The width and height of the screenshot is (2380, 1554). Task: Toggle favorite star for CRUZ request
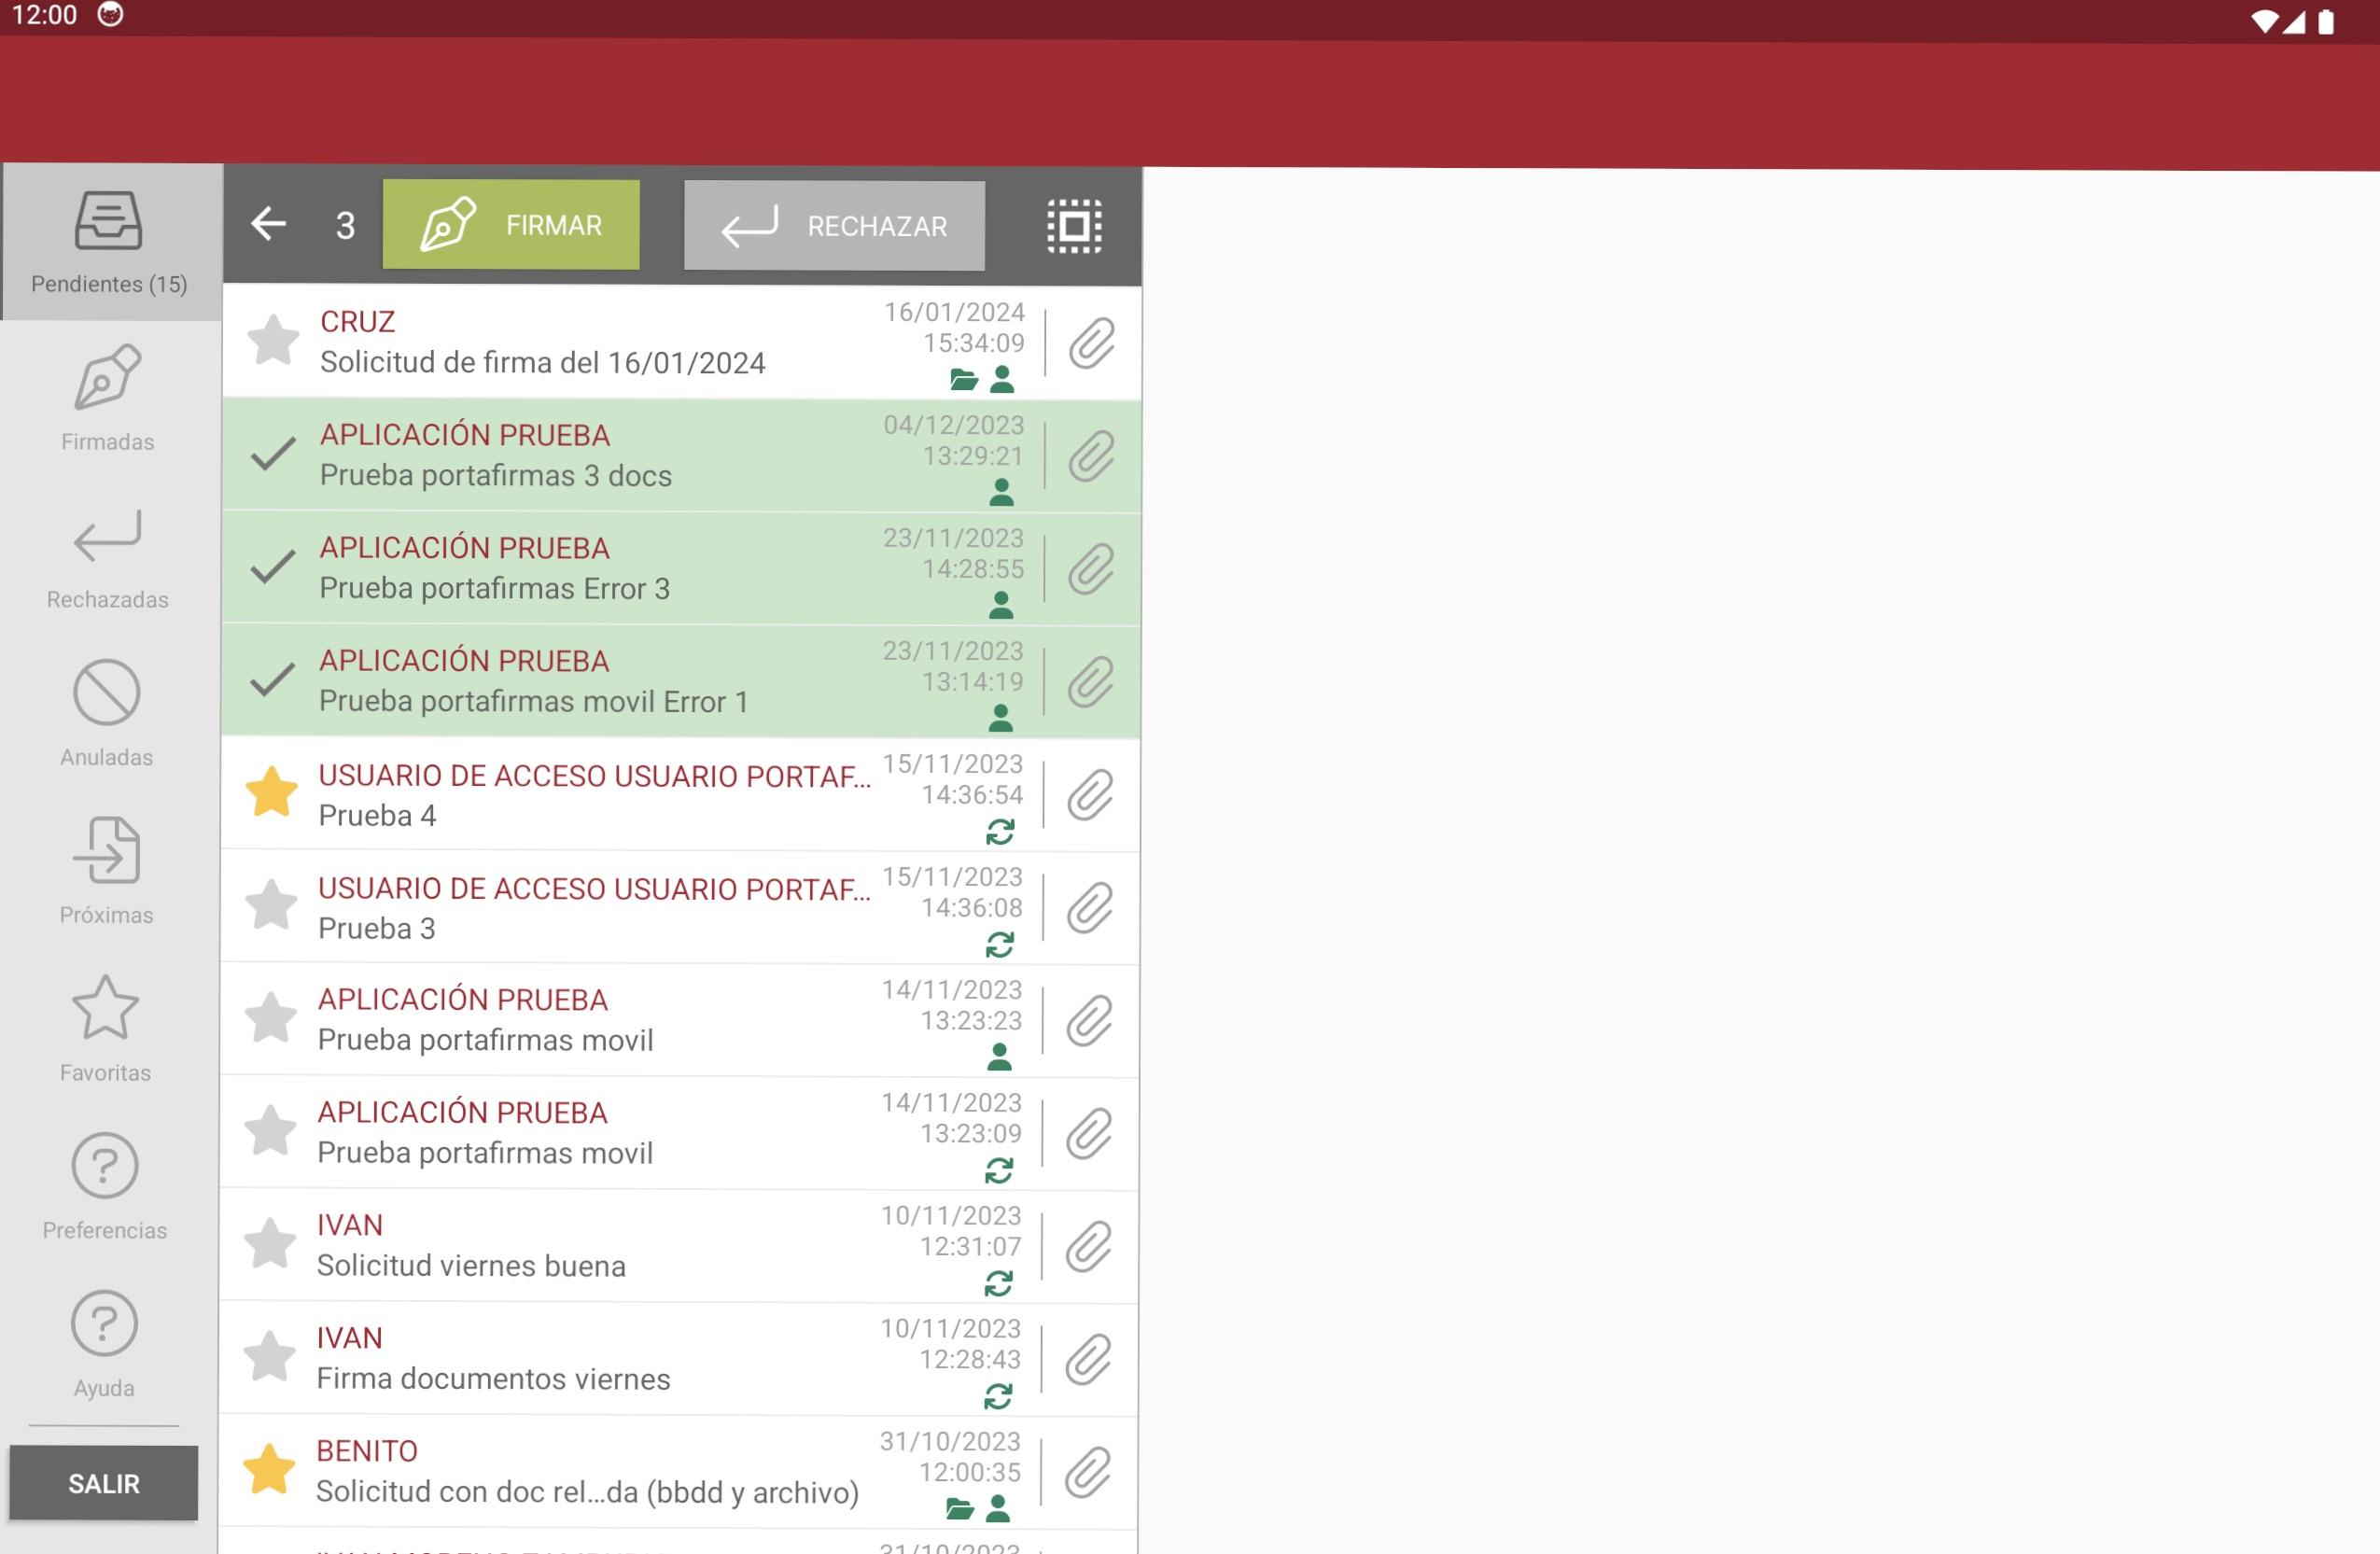pyautogui.click(x=273, y=340)
